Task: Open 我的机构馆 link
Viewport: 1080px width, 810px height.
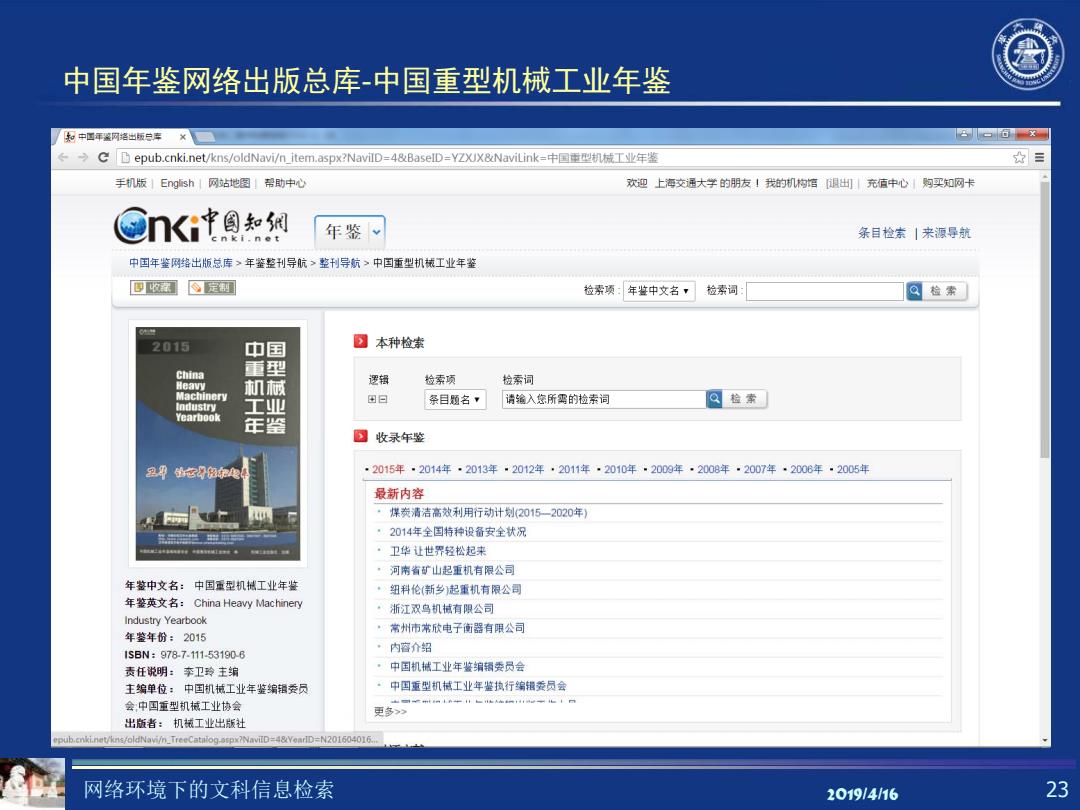Action: coord(791,183)
